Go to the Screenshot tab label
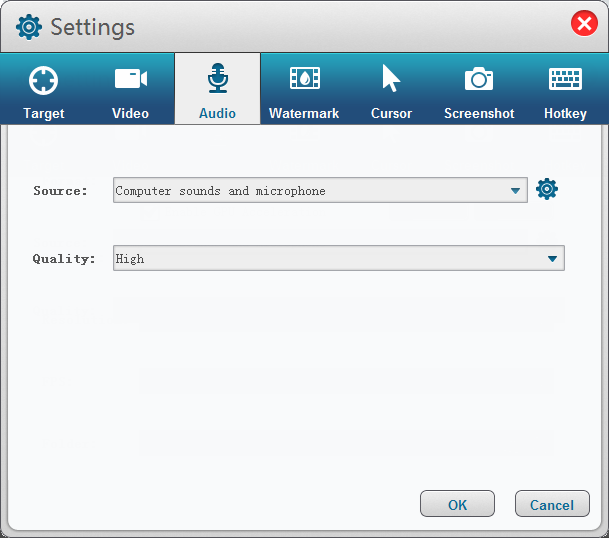 click(479, 113)
